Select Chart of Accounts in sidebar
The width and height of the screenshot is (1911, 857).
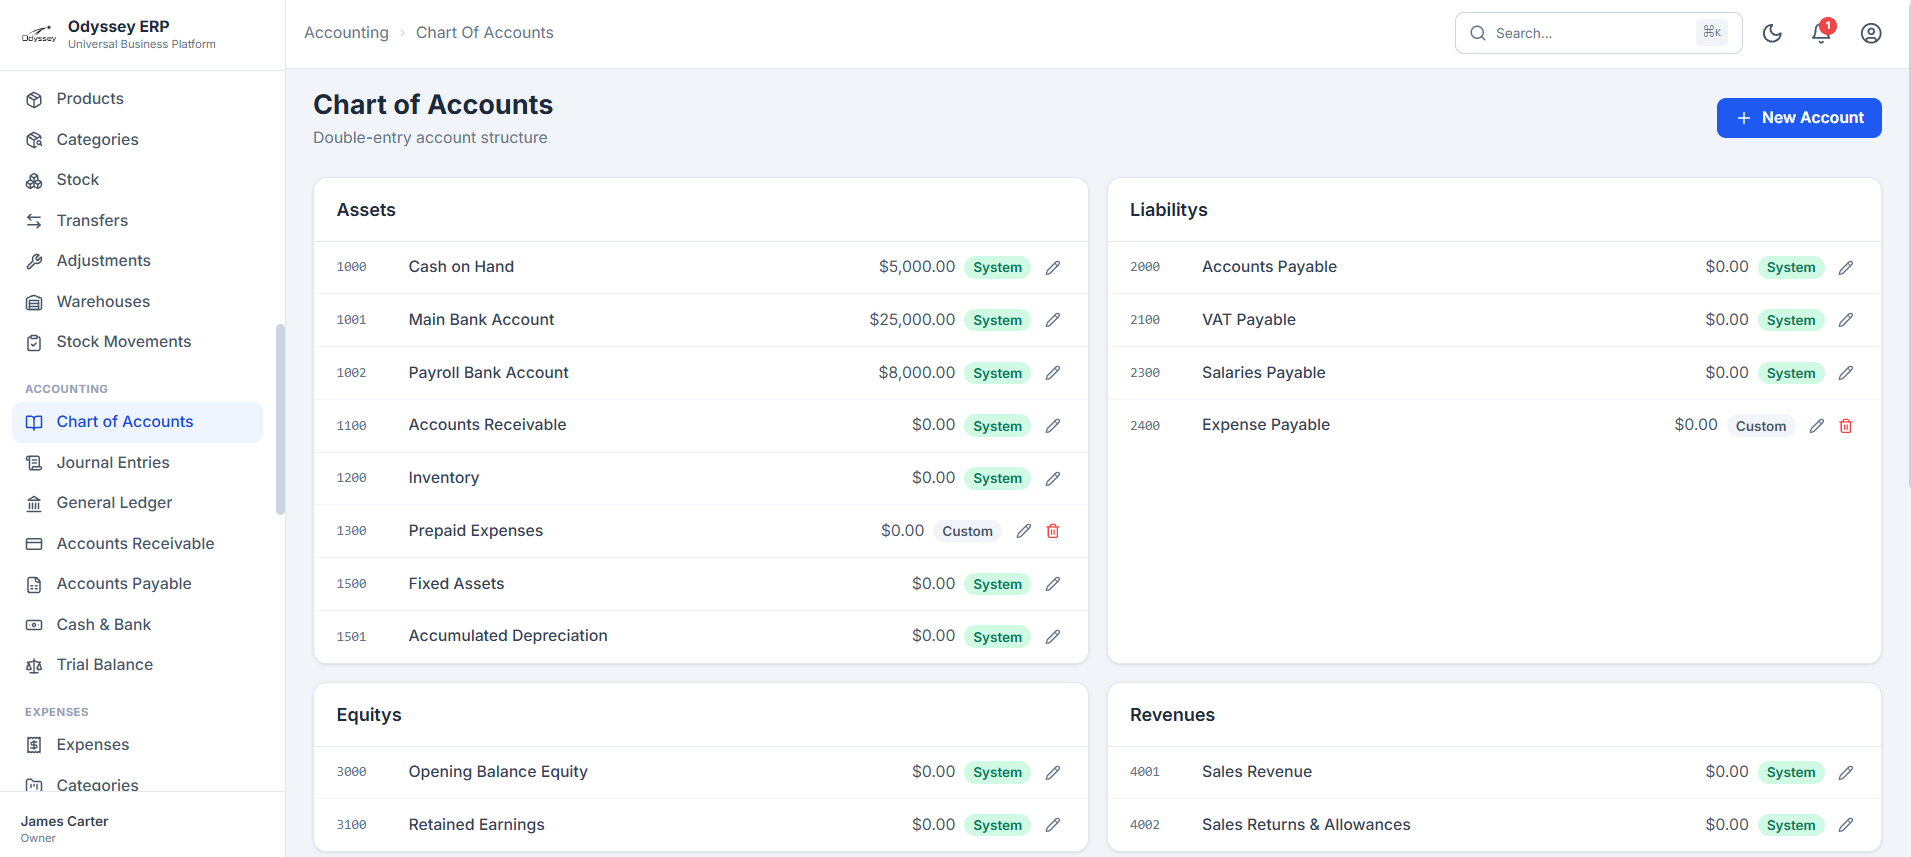[137, 422]
